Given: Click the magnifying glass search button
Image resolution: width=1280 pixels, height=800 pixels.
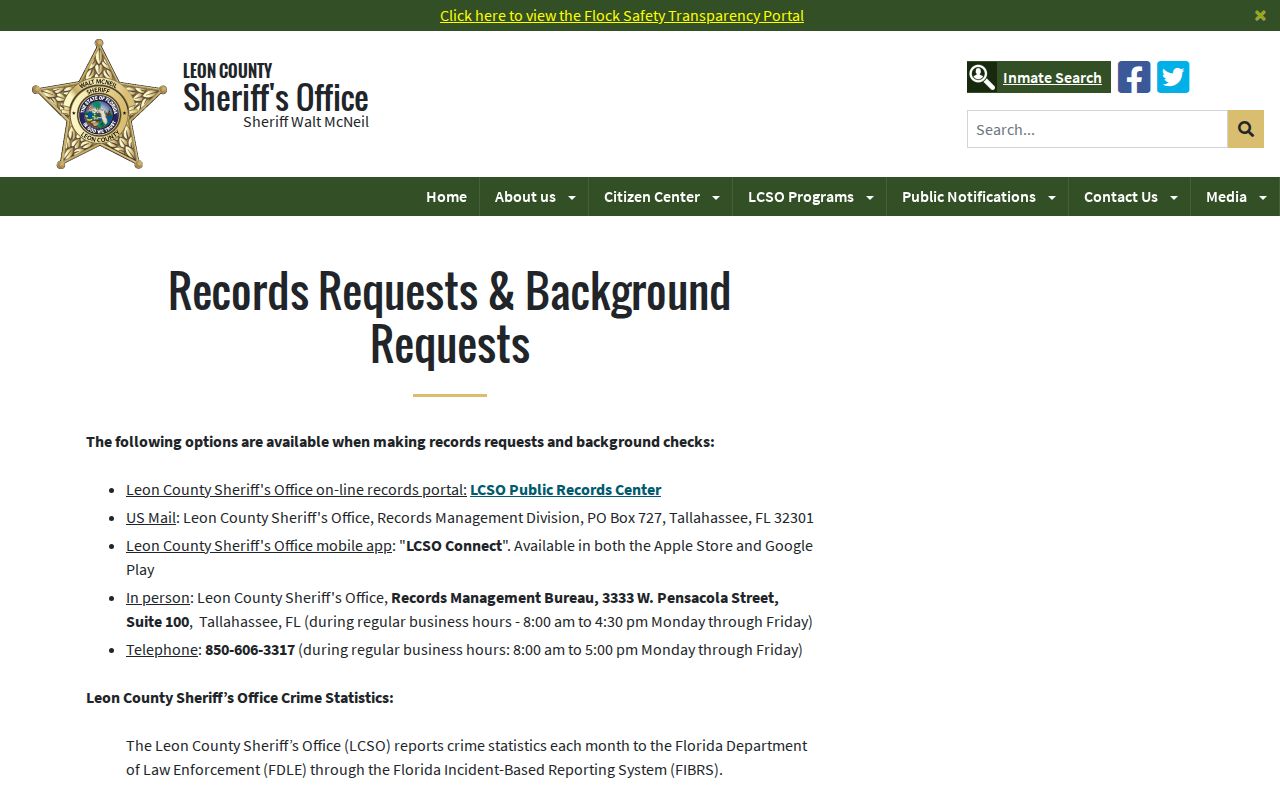Looking at the screenshot, I should tap(1246, 129).
